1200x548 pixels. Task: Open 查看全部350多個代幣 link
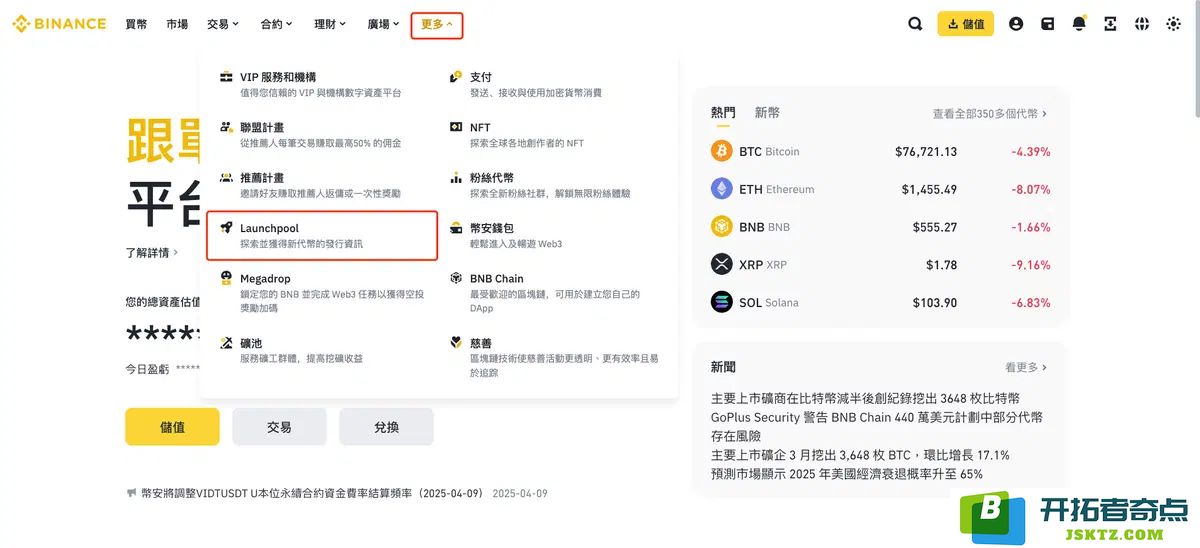pyautogui.click(x=990, y=114)
